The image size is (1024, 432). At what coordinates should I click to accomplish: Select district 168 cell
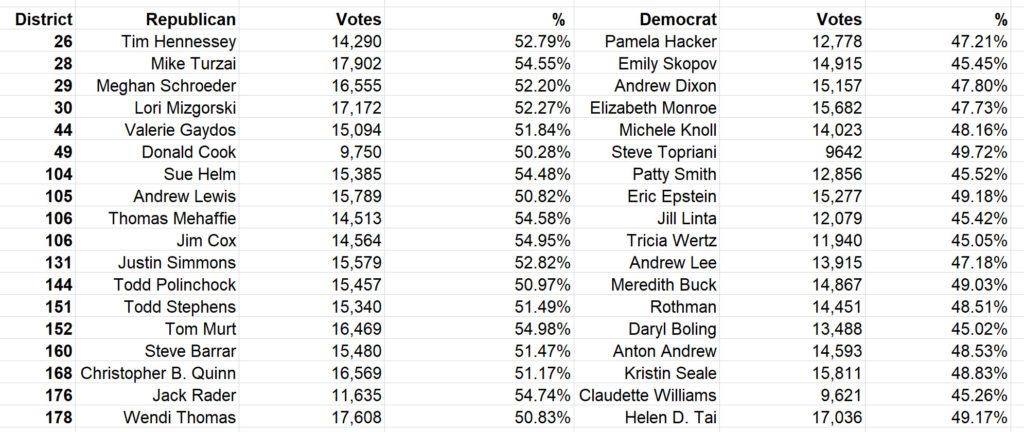coord(38,374)
